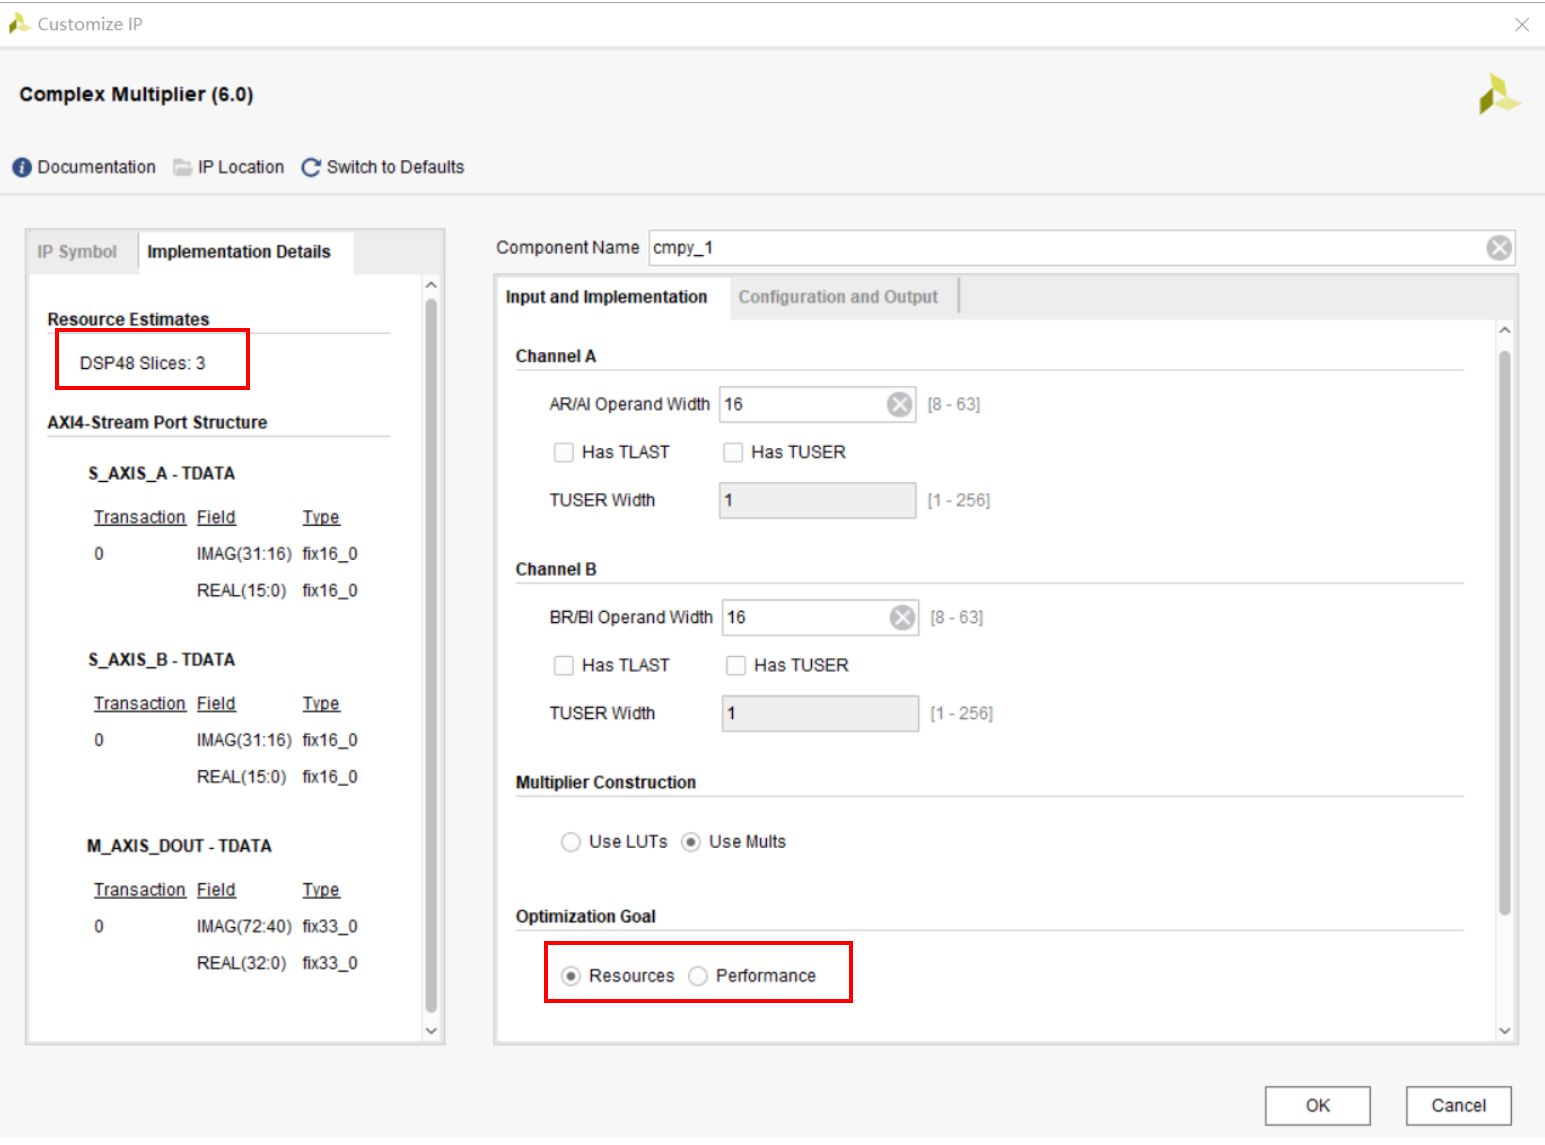The image size is (1545, 1145).
Task: Click the settings panel scrollbar thumb
Action: [1504, 632]
